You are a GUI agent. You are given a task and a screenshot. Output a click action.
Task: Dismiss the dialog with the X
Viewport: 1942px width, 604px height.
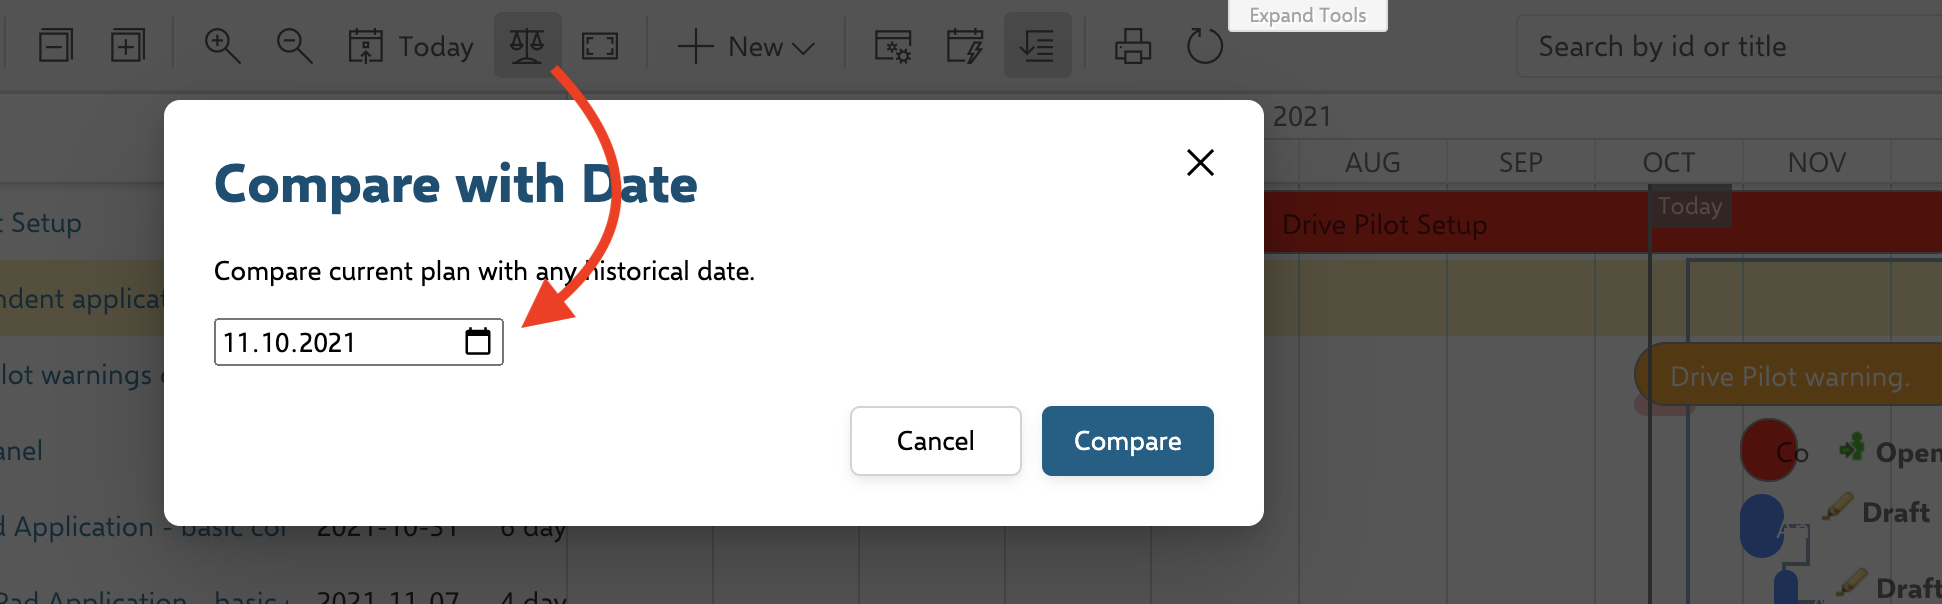[1200, 162]
